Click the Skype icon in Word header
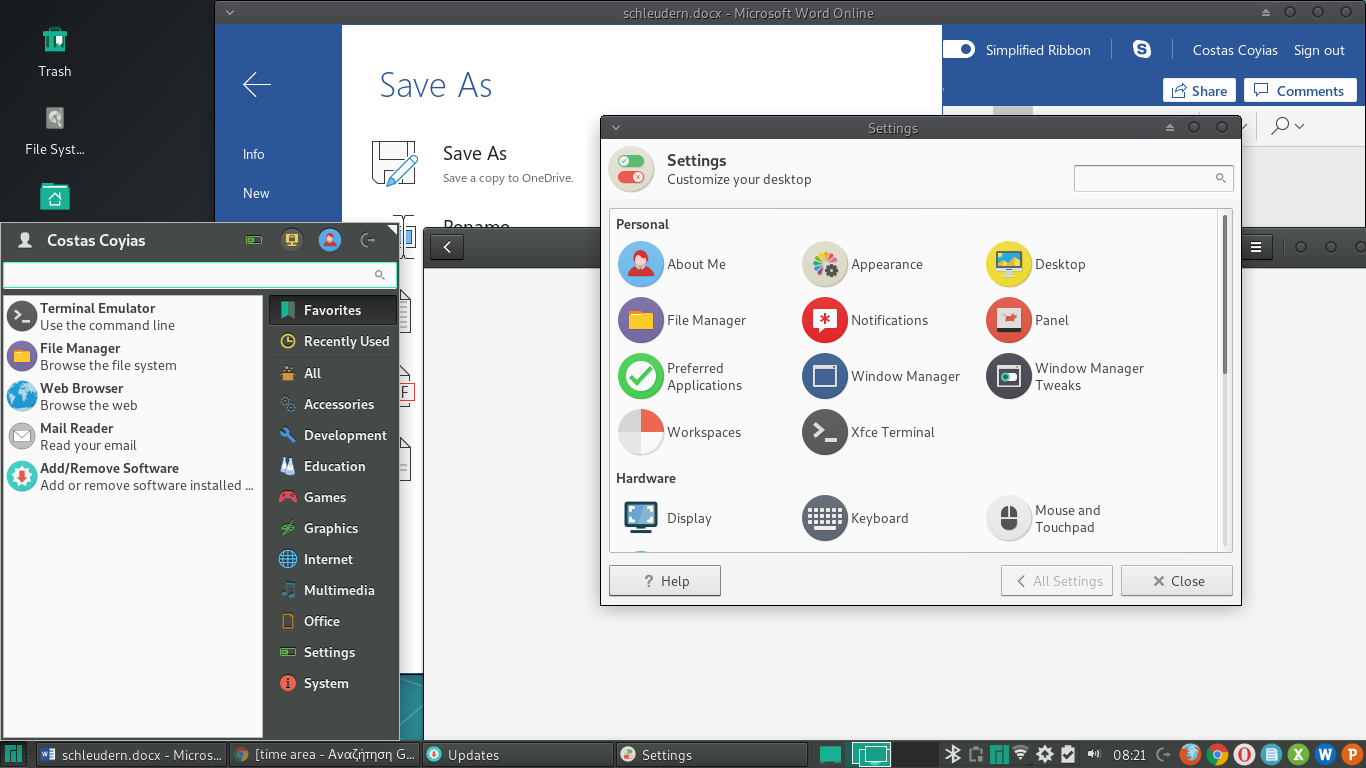 coord(1141,50)
